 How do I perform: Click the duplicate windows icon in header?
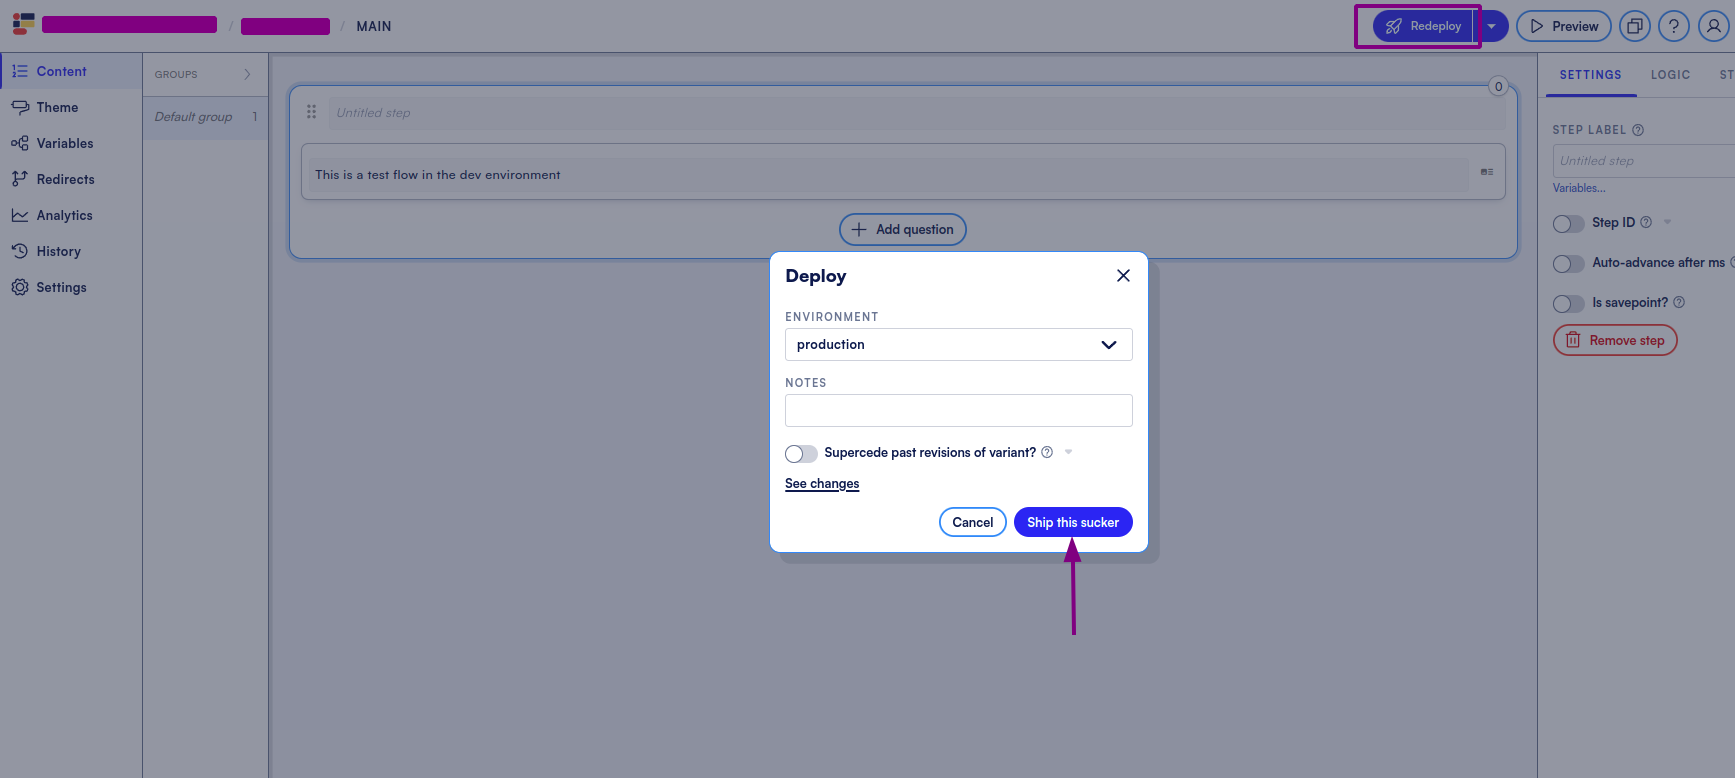pyautogui.click(x=1634, y=26)
